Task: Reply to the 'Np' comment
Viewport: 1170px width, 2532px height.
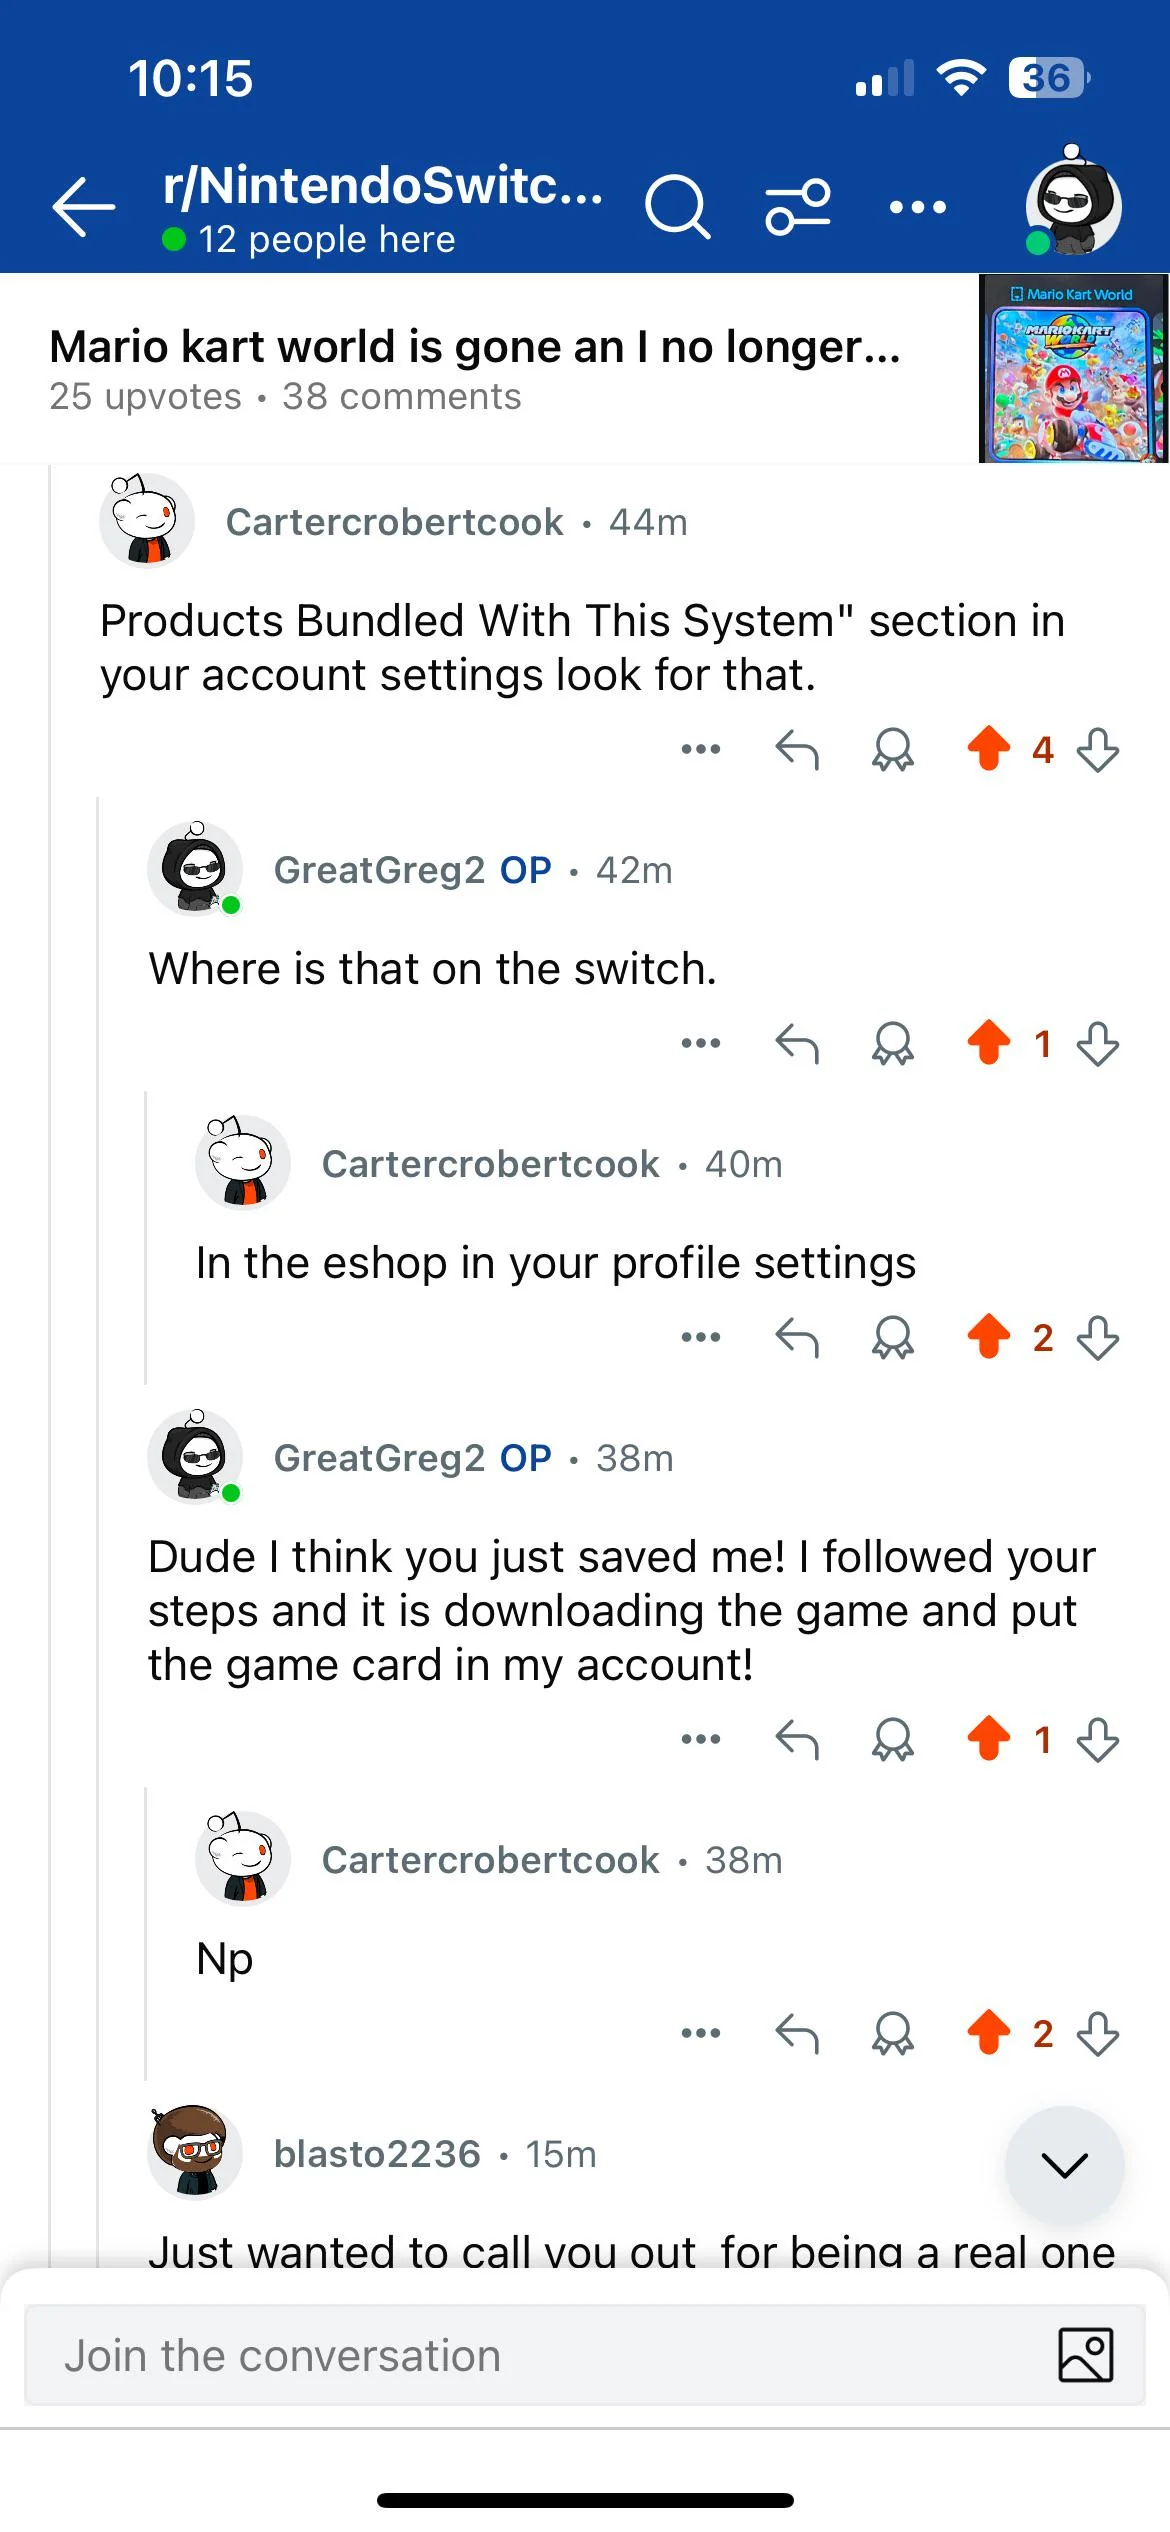Action: (x=797, y=2035)
